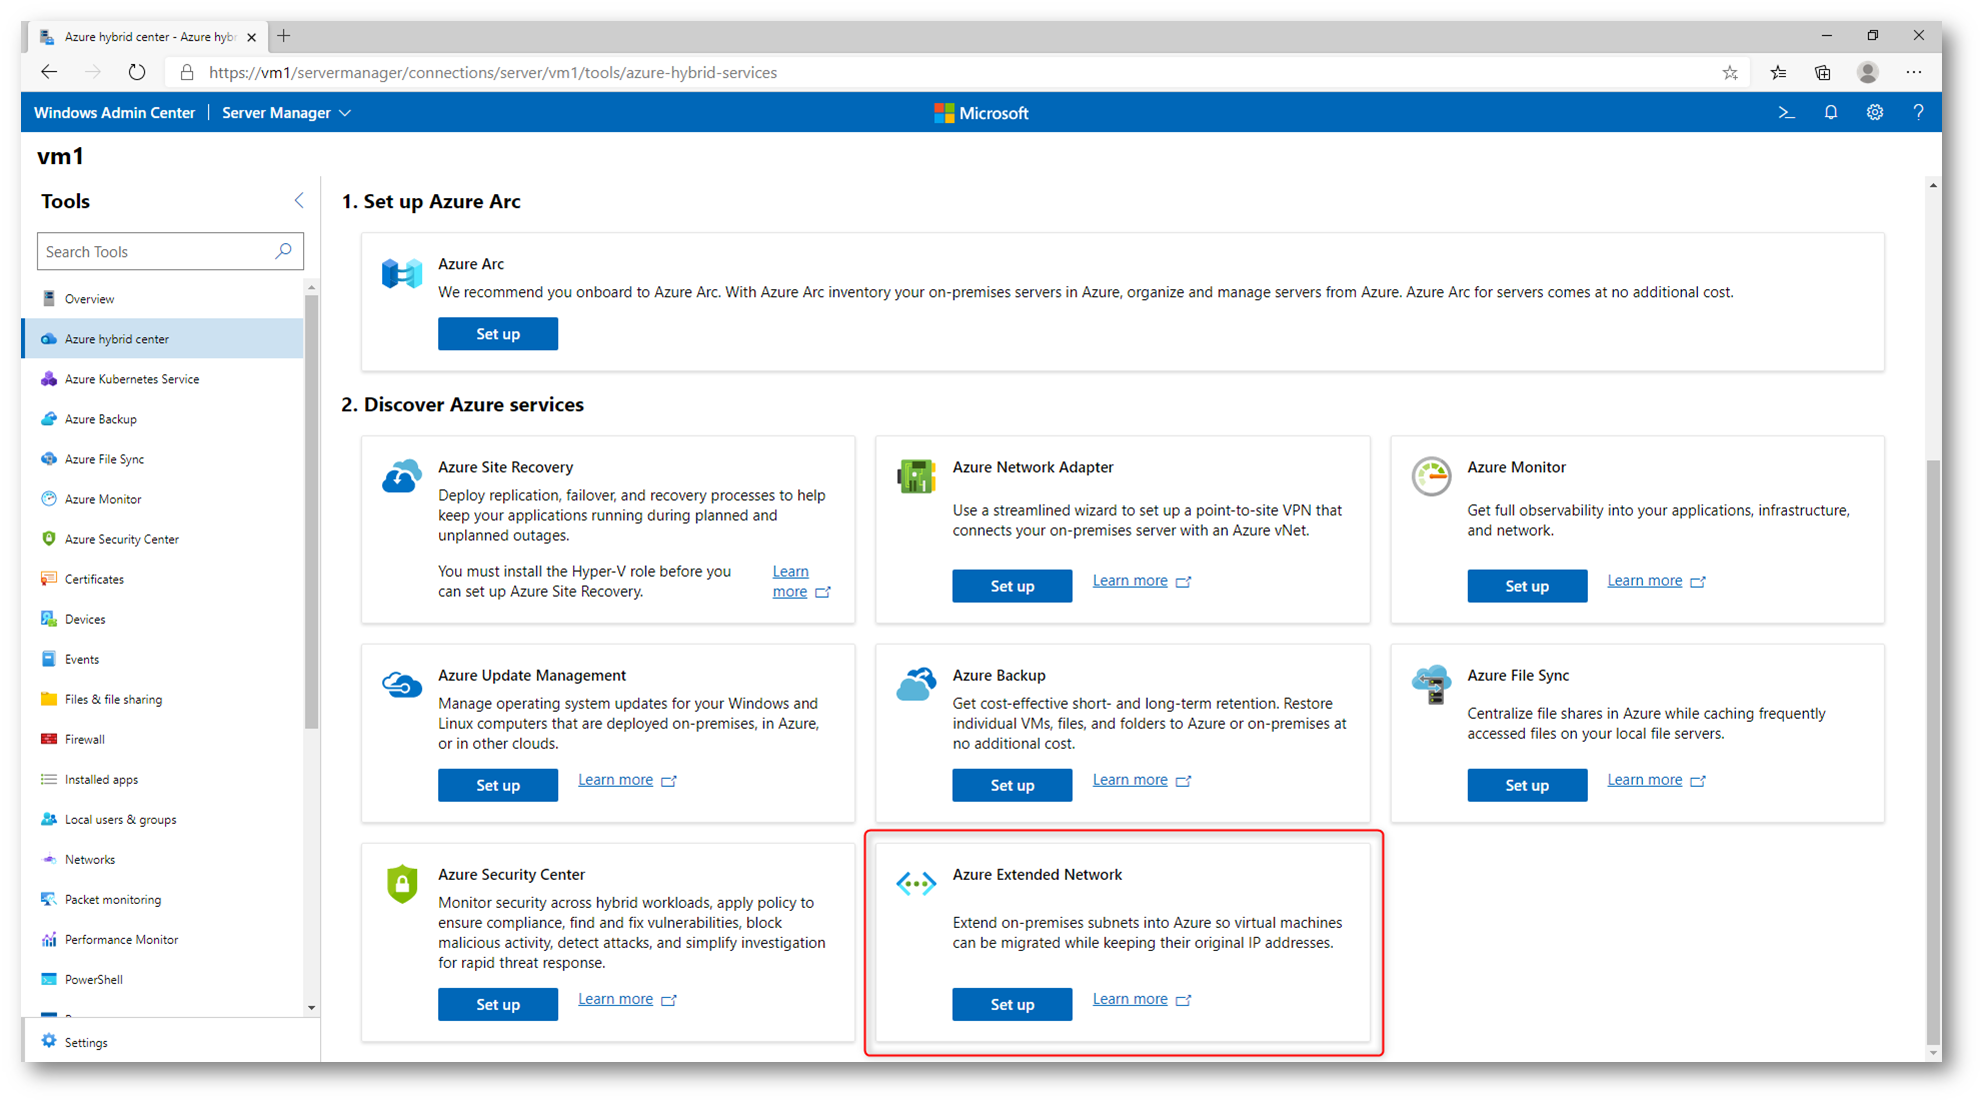Open Azure Kubernetes Service tool
The width and height of the screenshot is (1984, 1104).
164,379
